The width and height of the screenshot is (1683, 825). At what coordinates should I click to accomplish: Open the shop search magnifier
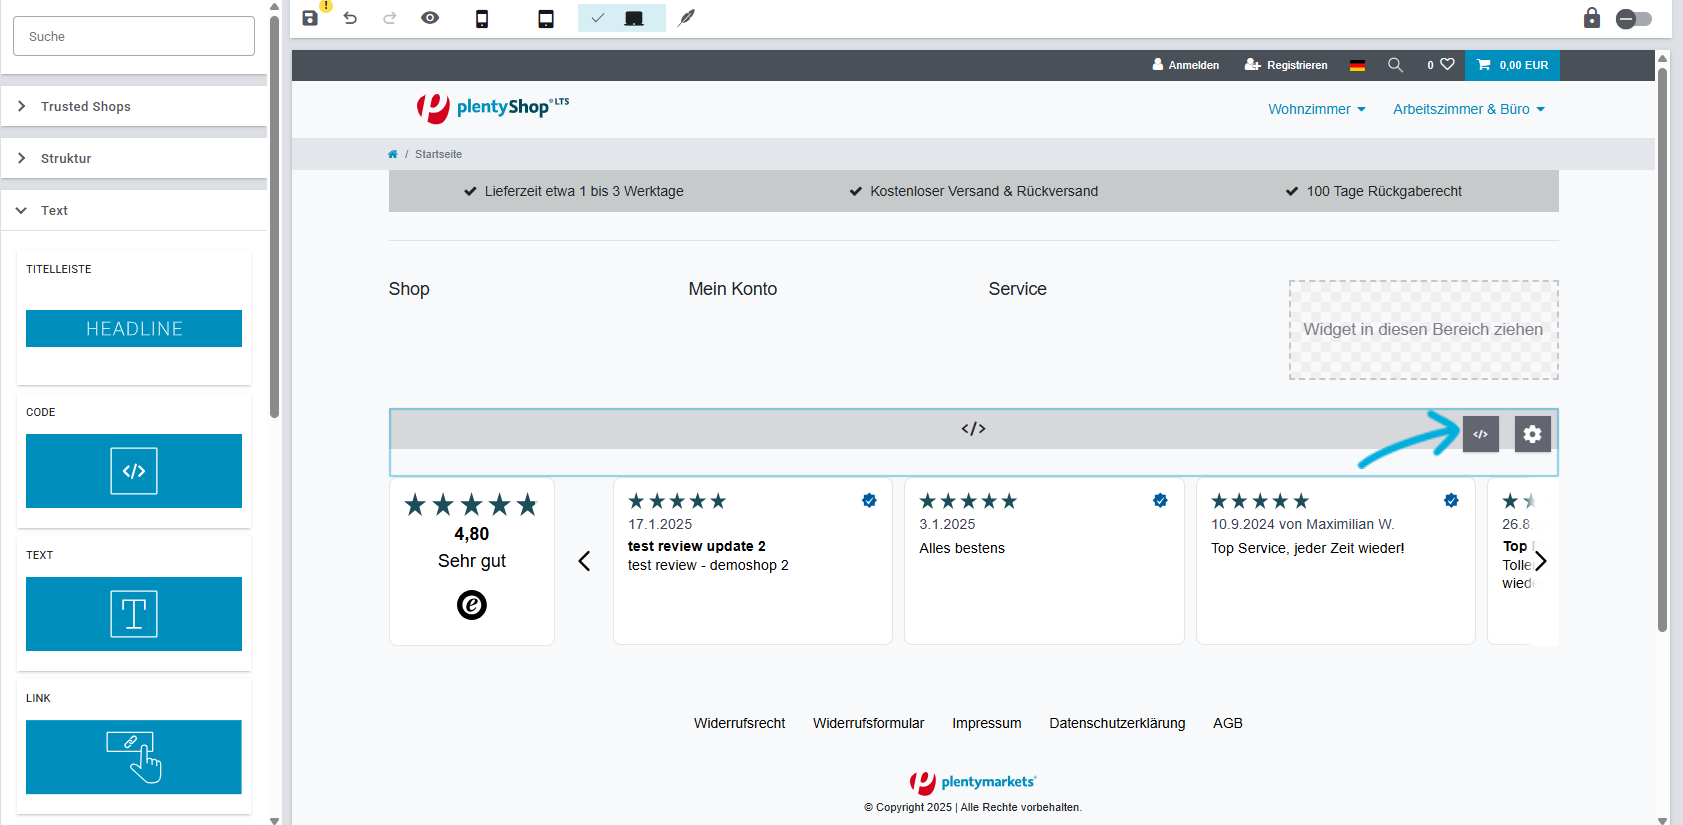pyautogui.click(x=1395, y=65)
